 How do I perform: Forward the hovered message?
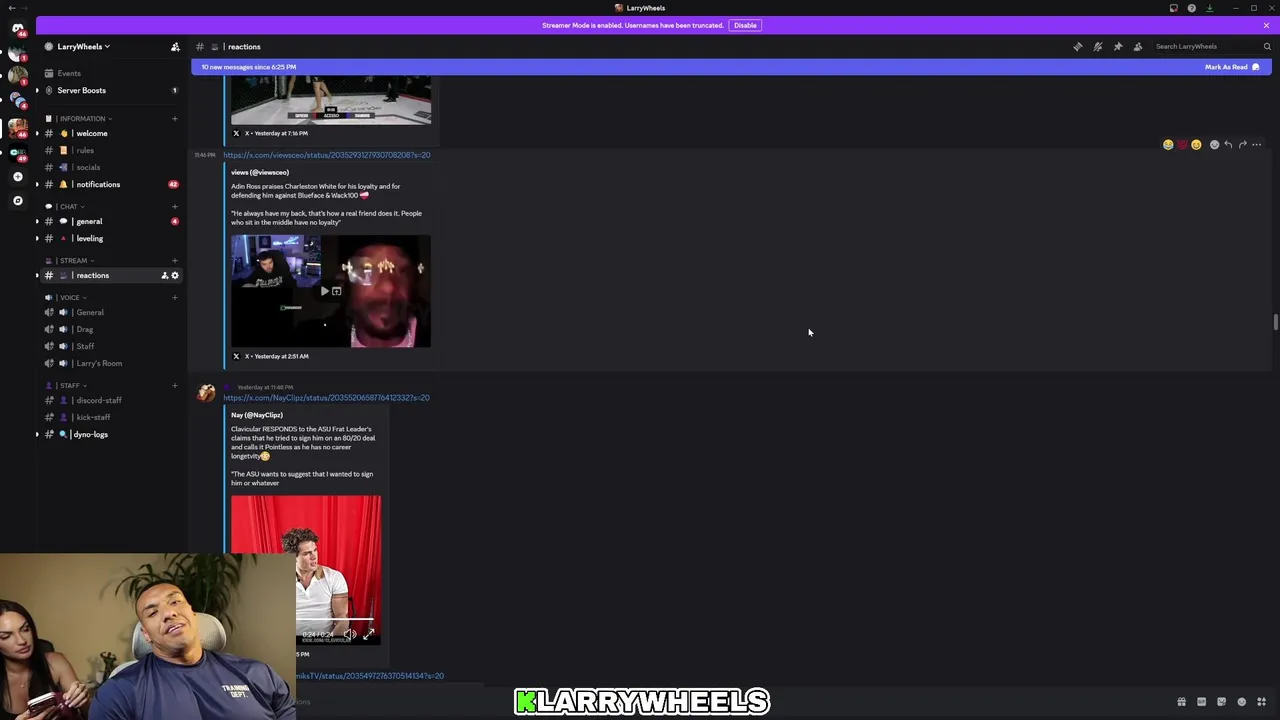pos(1243,145)
